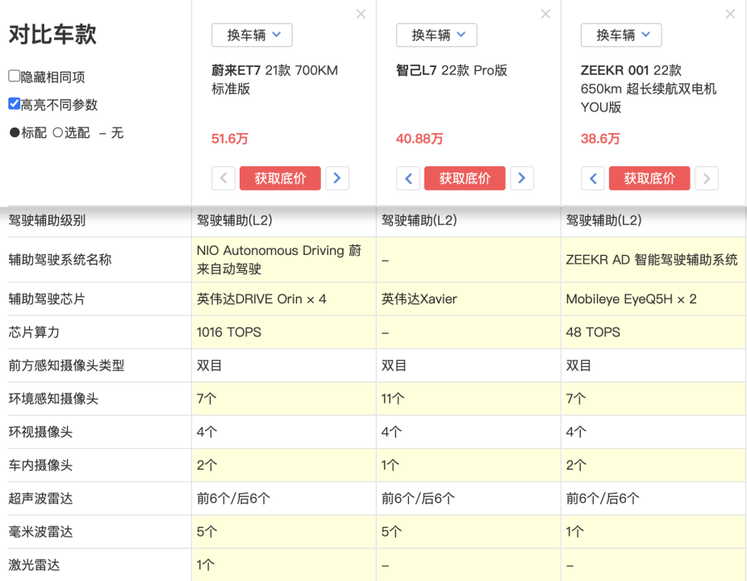
Task: Get the lowest price for 智己L7
Action: click(x=464, y=178)
